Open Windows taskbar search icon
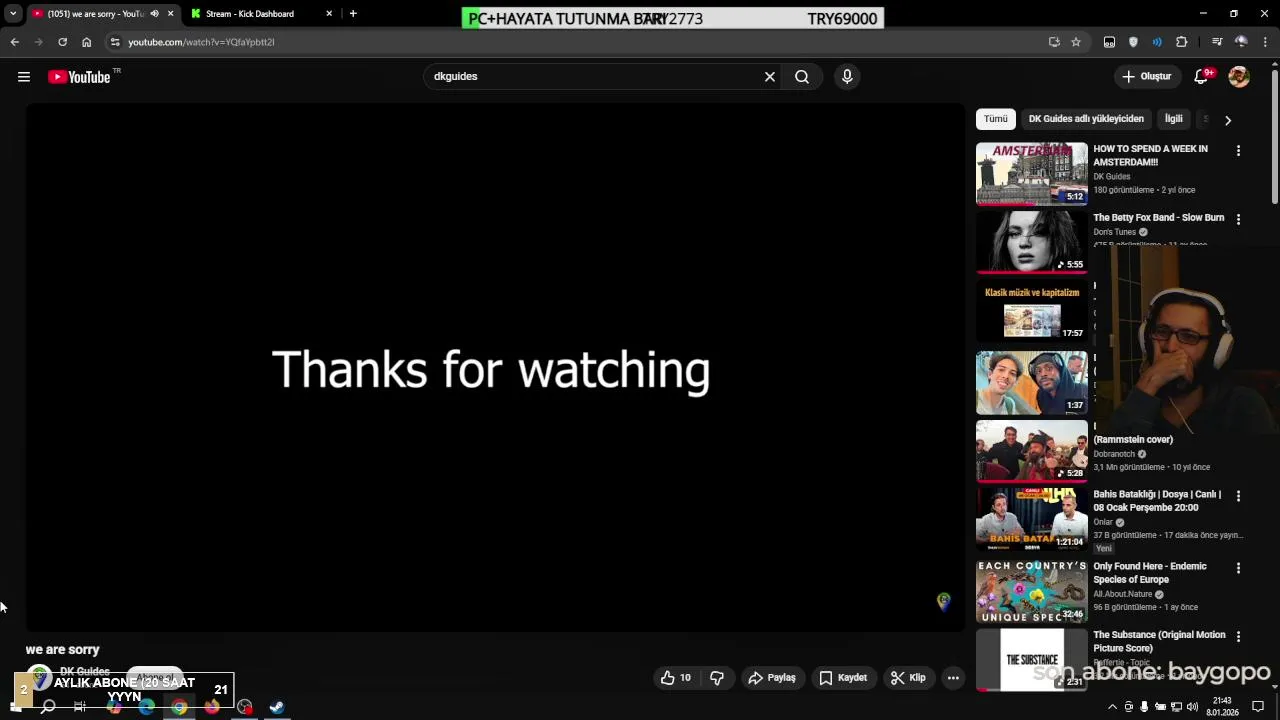 pyautogui.click(x=48, y=707)
